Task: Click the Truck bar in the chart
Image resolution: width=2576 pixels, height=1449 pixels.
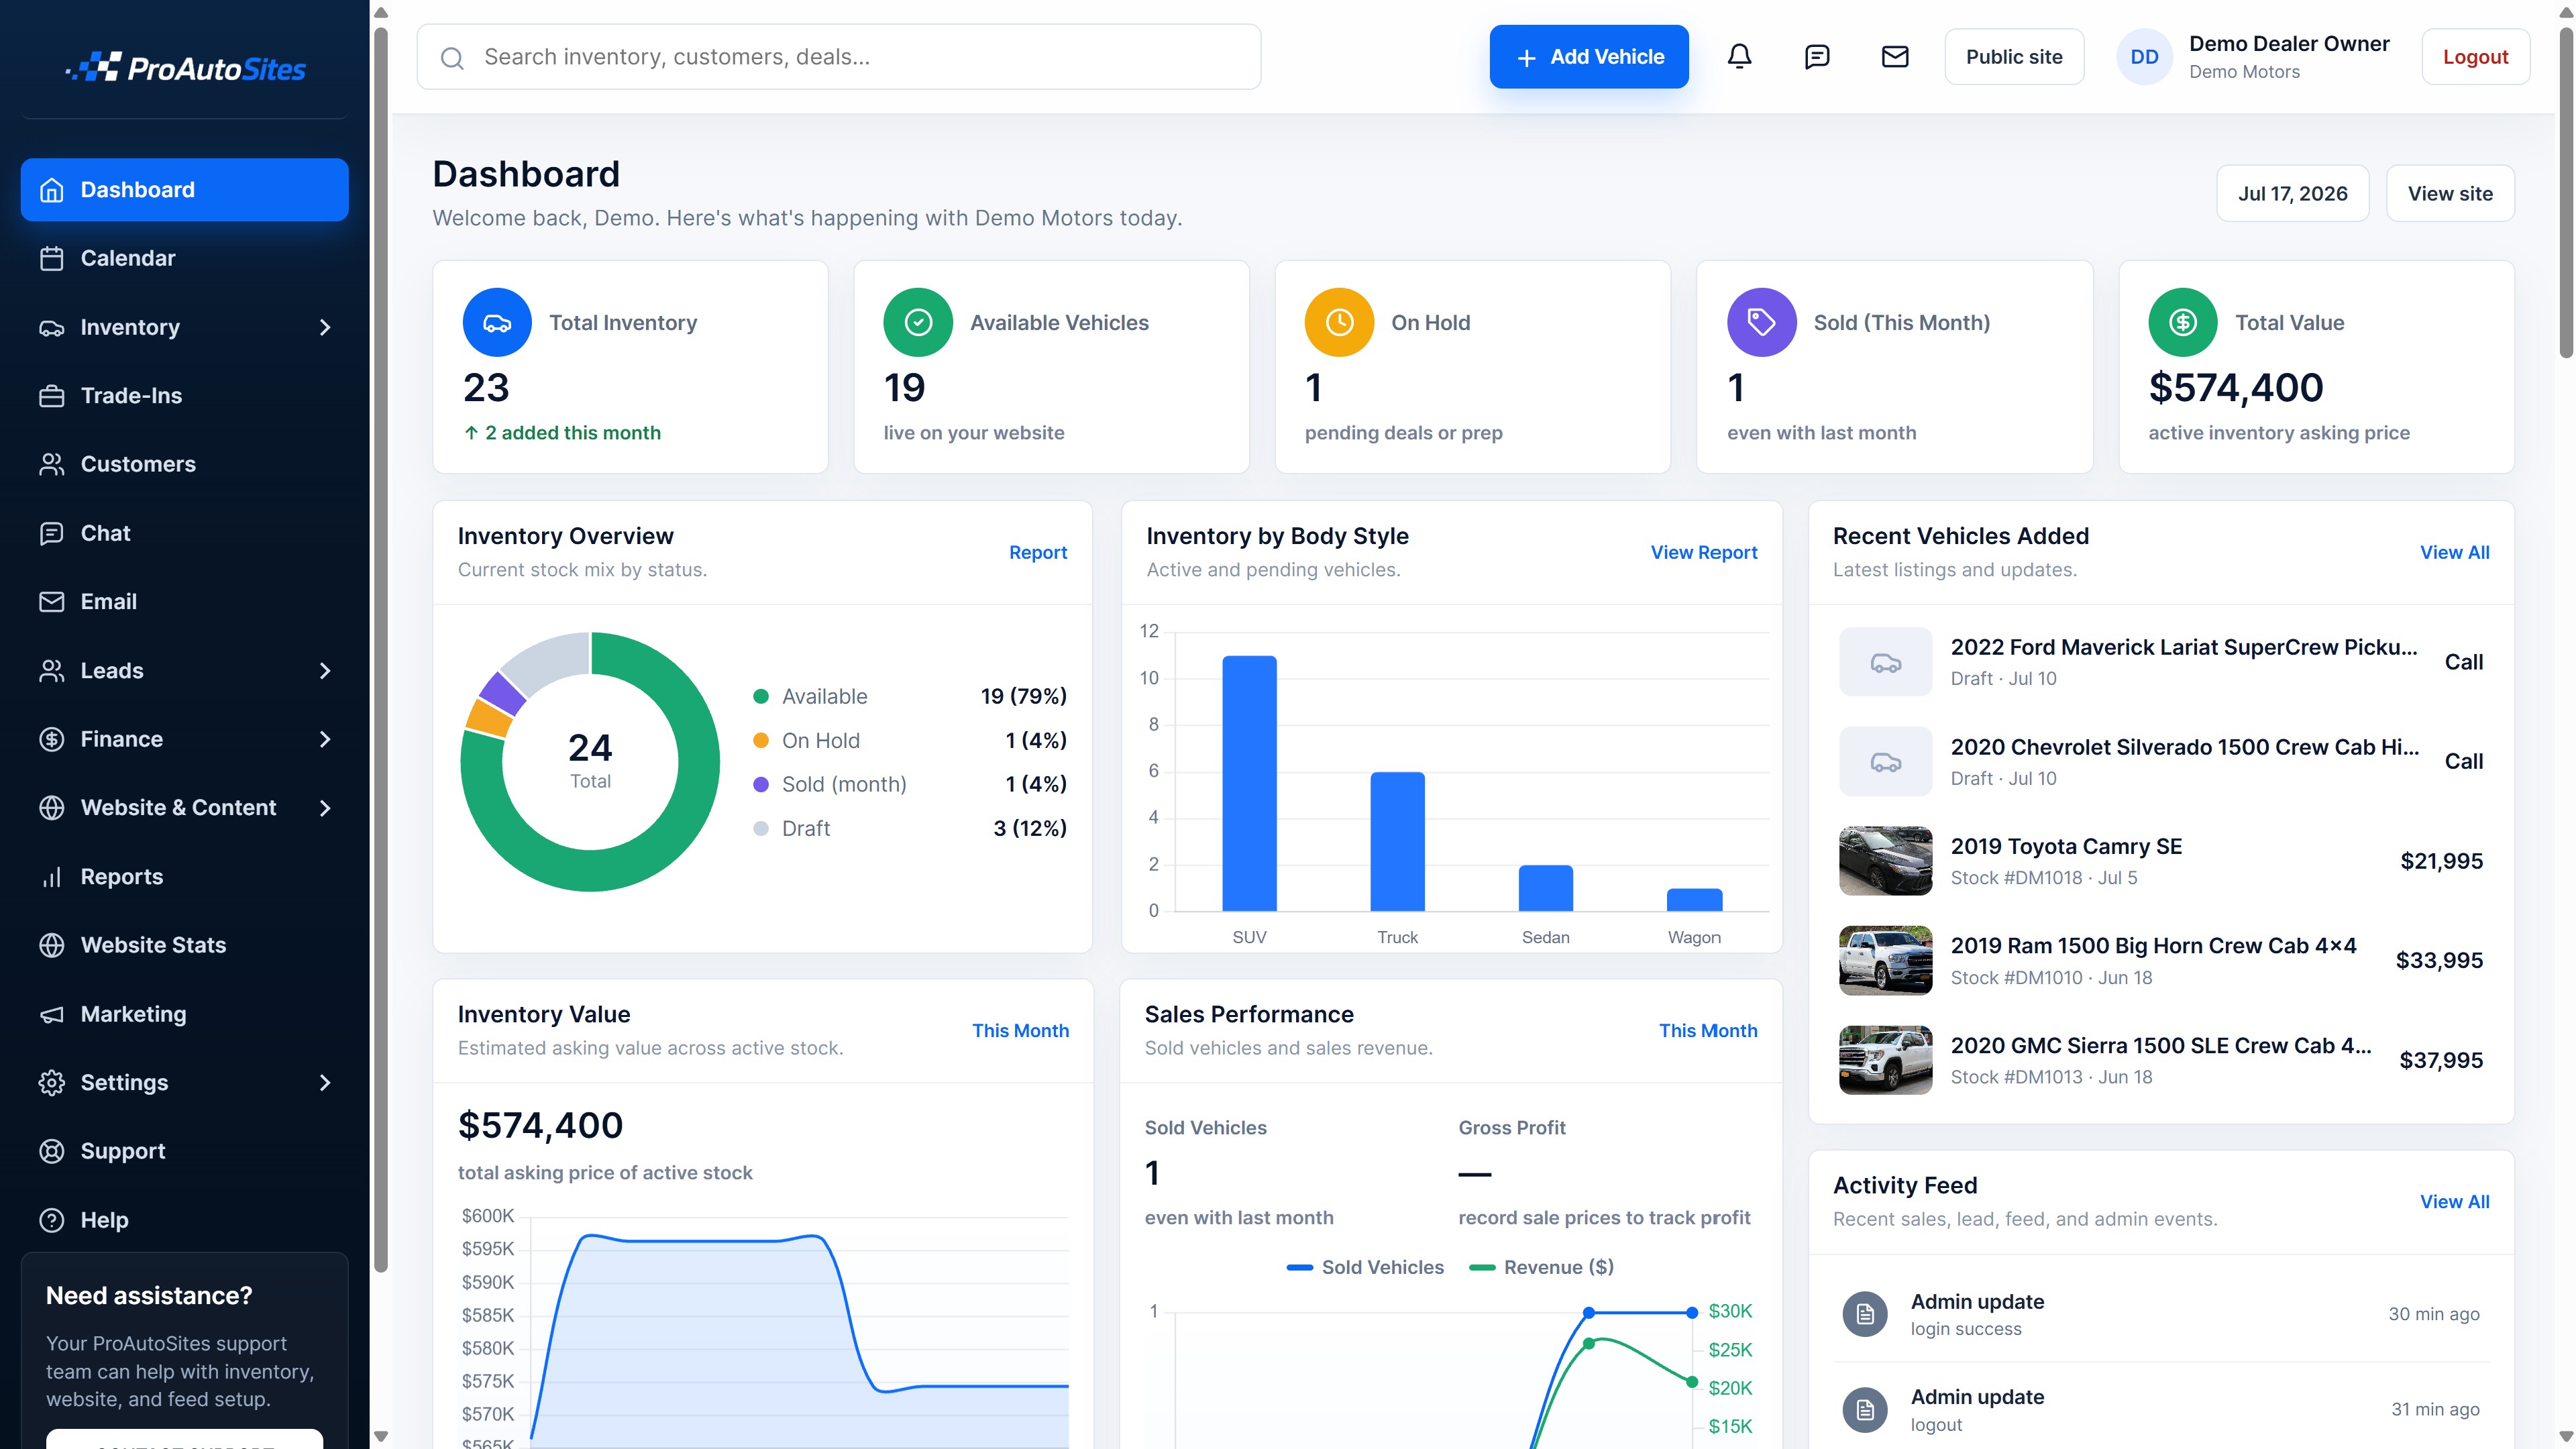Action: click(1397, 841)
